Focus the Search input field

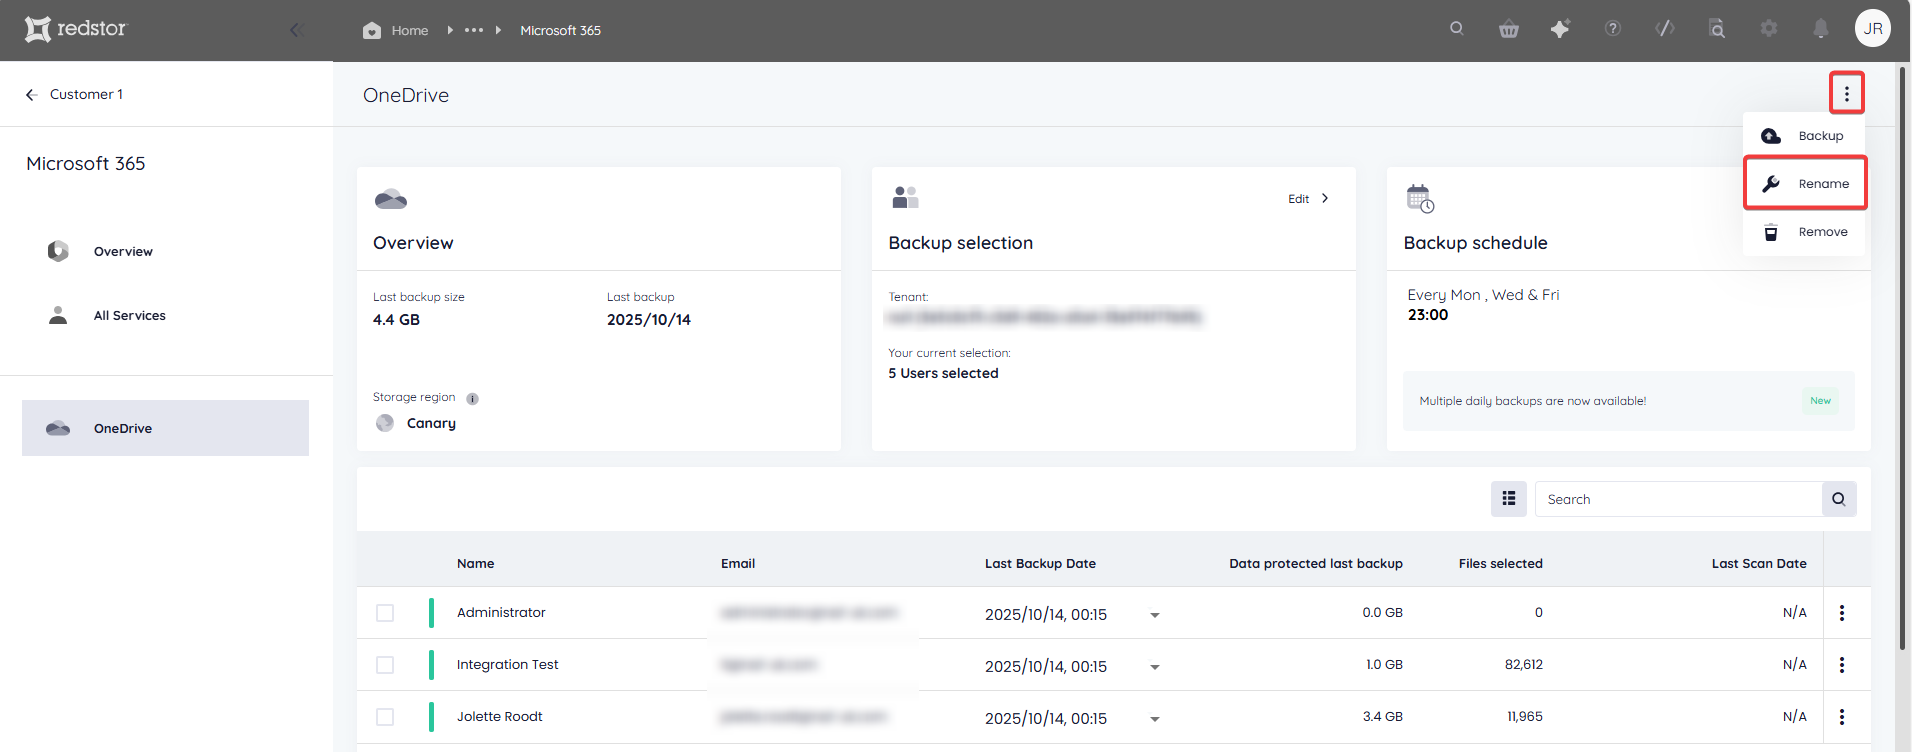click(x=1678, y=499)
